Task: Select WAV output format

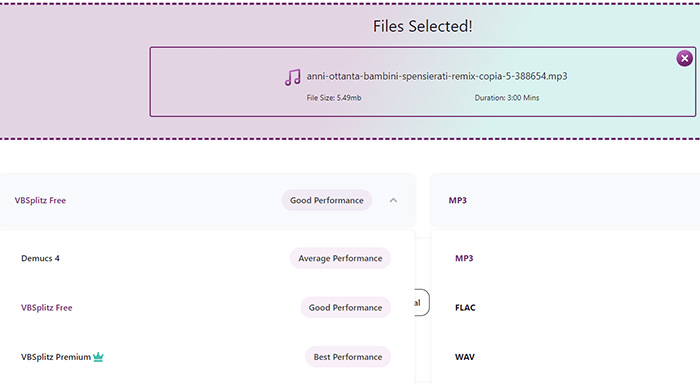Action: click(566, 357)
